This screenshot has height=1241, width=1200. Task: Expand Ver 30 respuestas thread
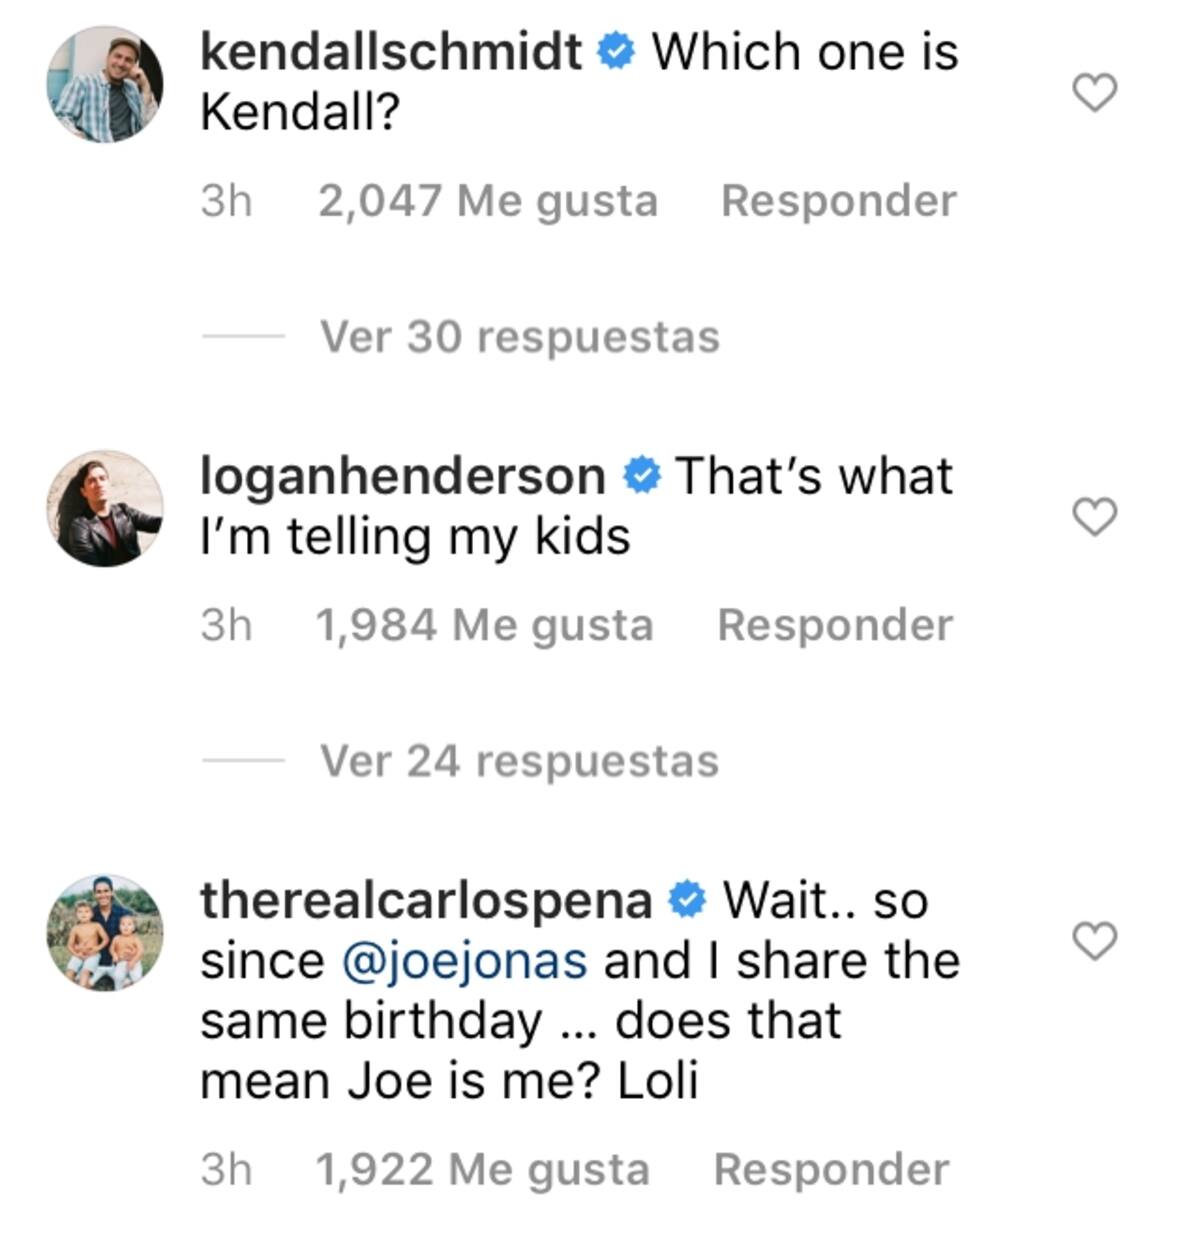pos(520,336)
